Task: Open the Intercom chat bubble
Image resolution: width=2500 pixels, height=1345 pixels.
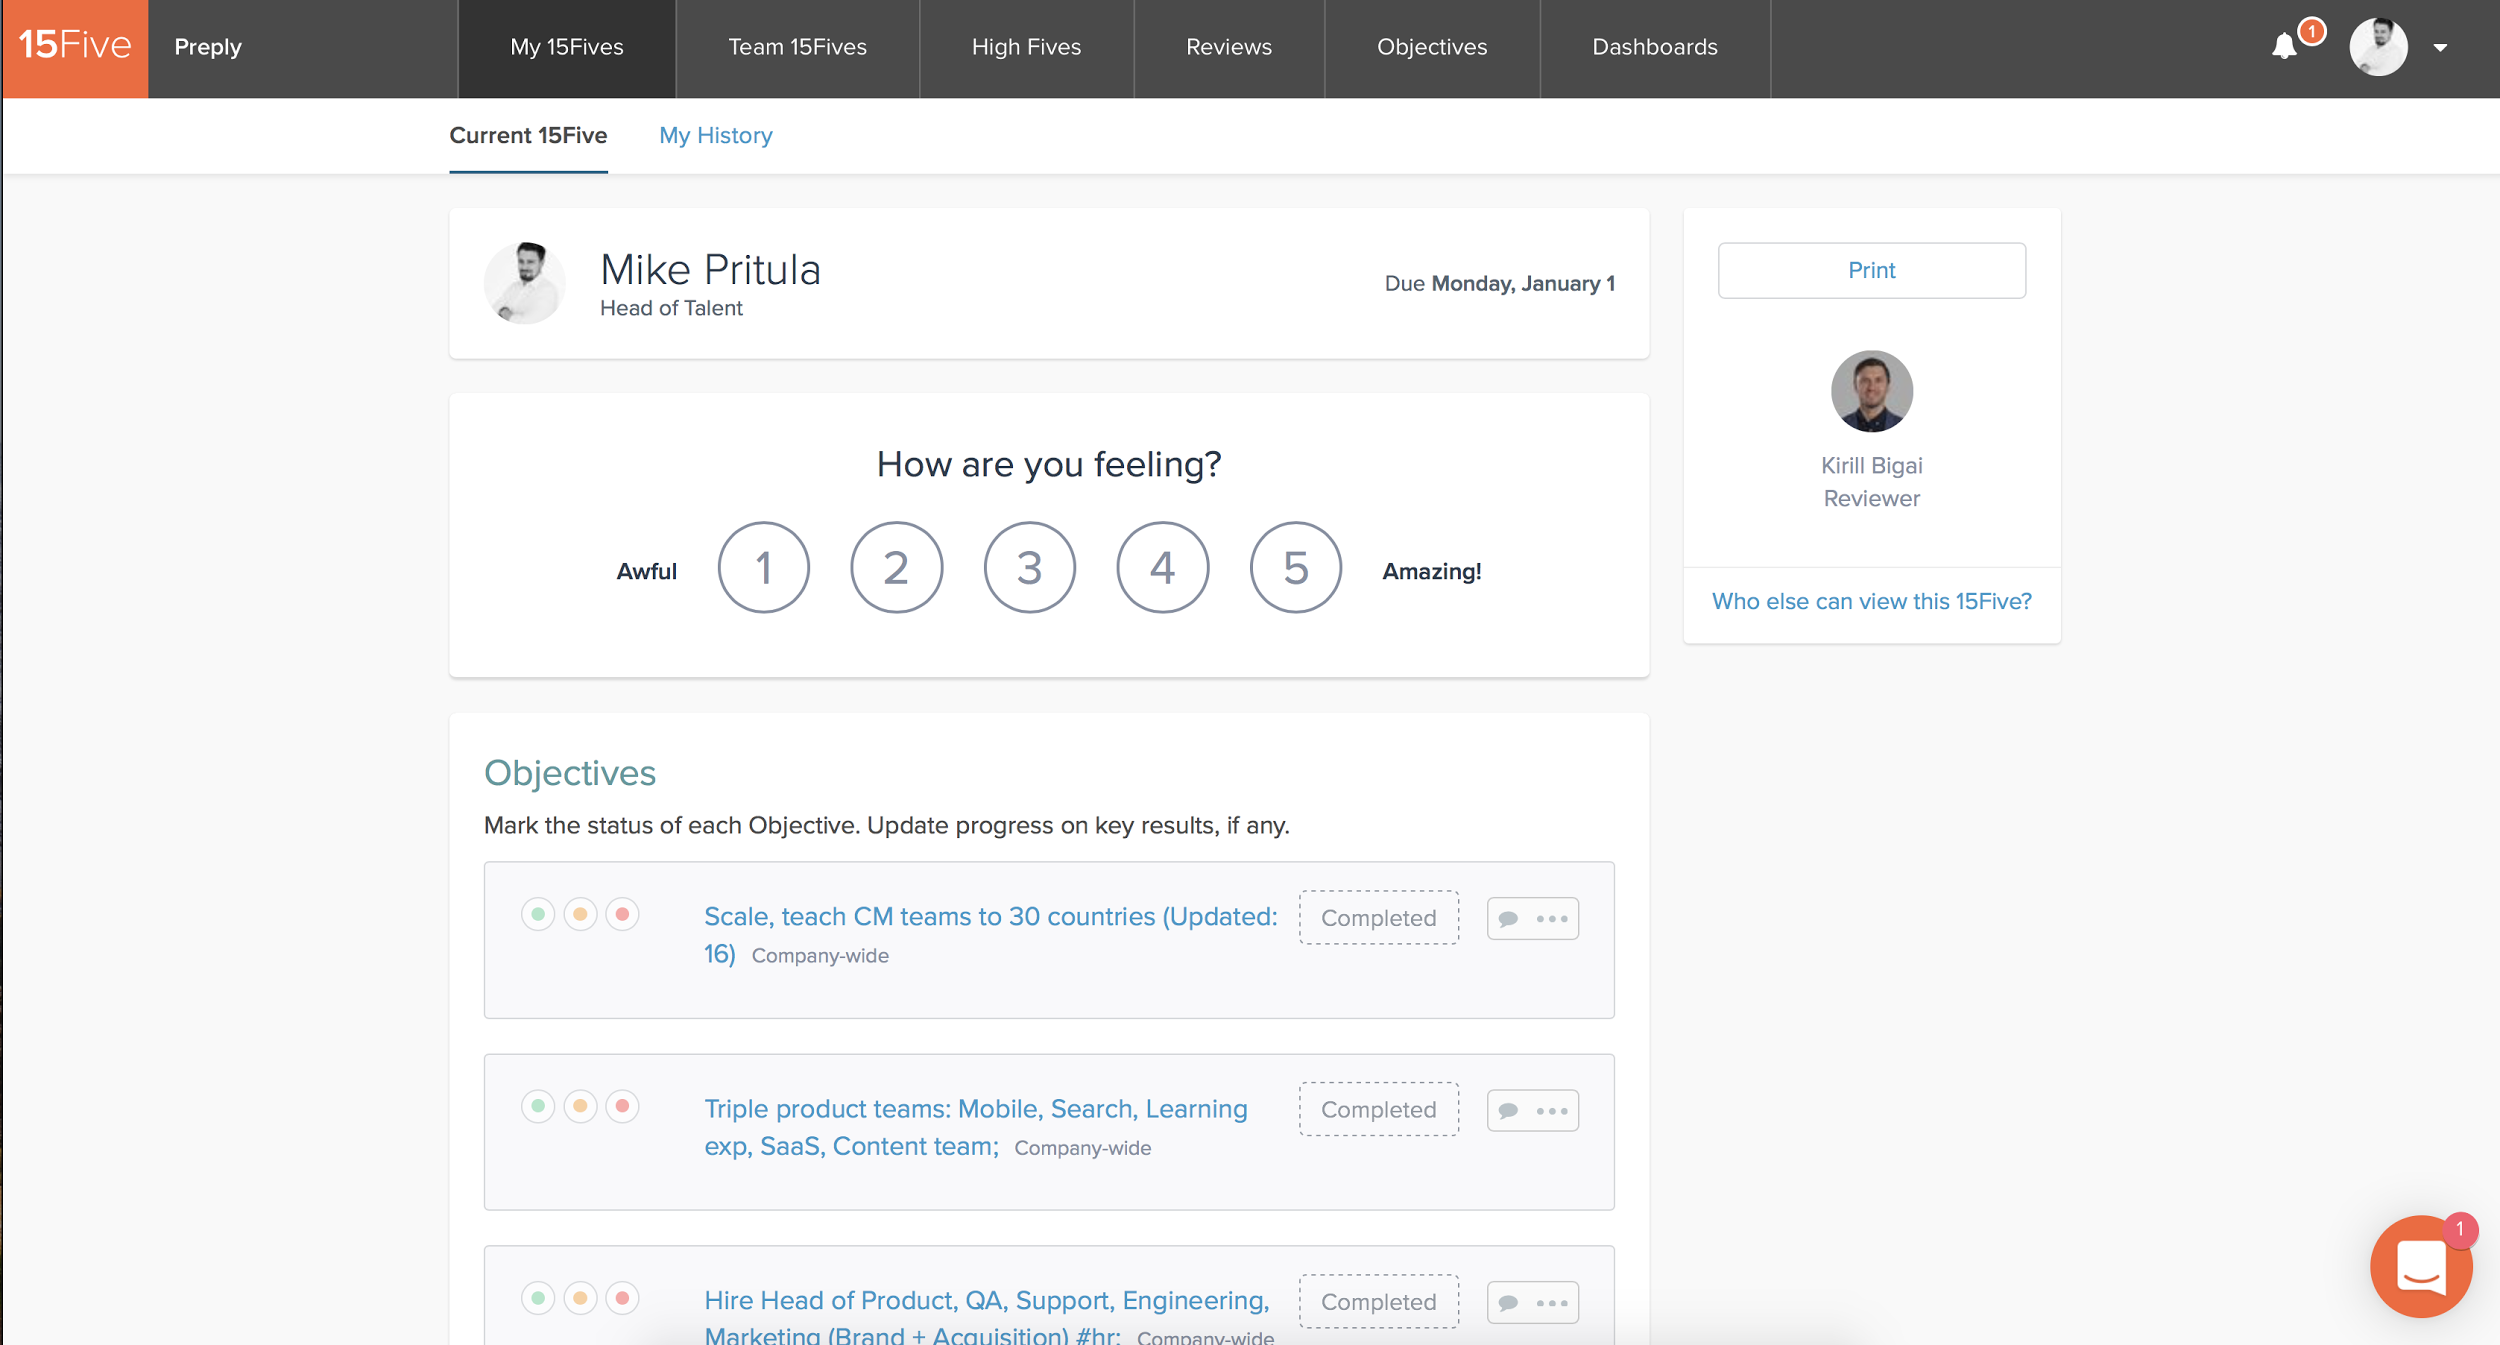Action: 2421,1266
